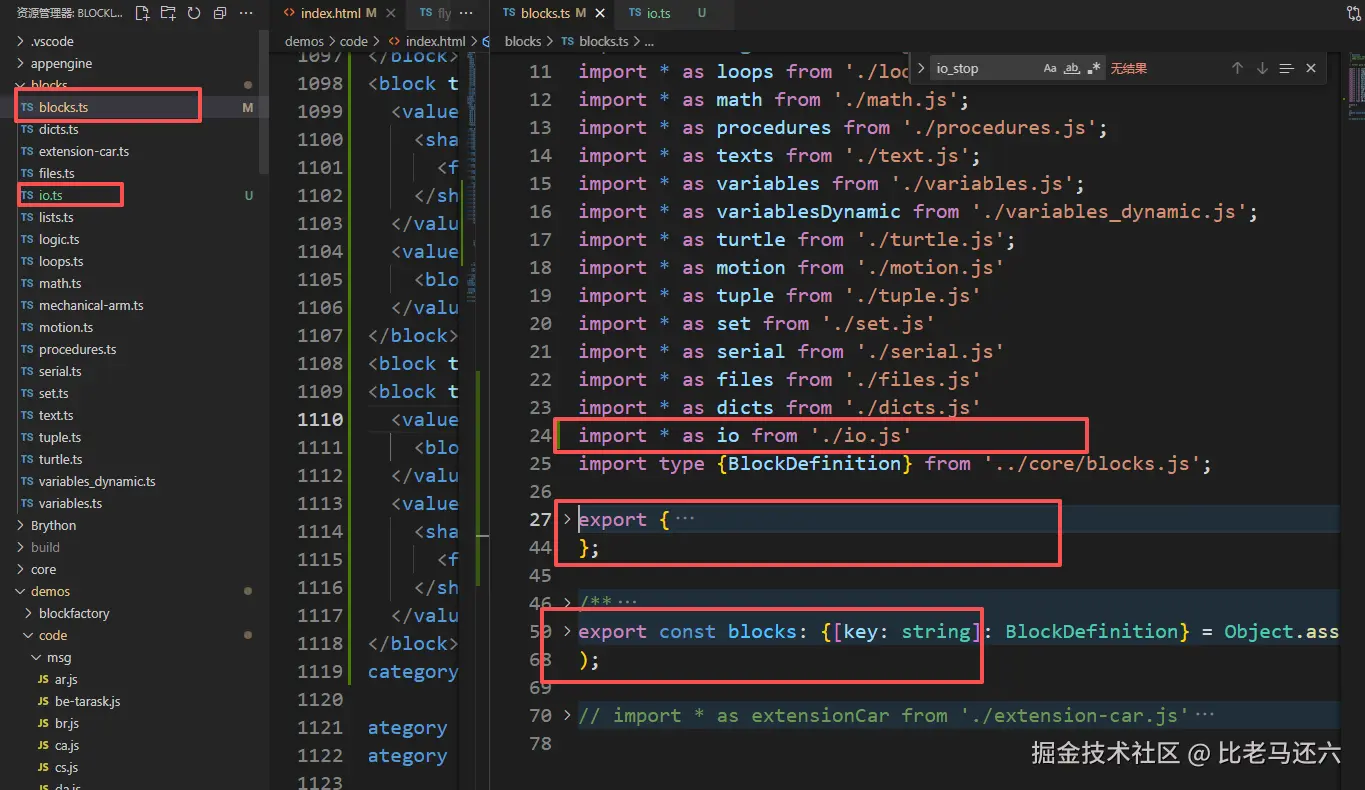Click blocks.ts in right breadcrumb
1365x790 pixels.
click(x=603, y=41)
